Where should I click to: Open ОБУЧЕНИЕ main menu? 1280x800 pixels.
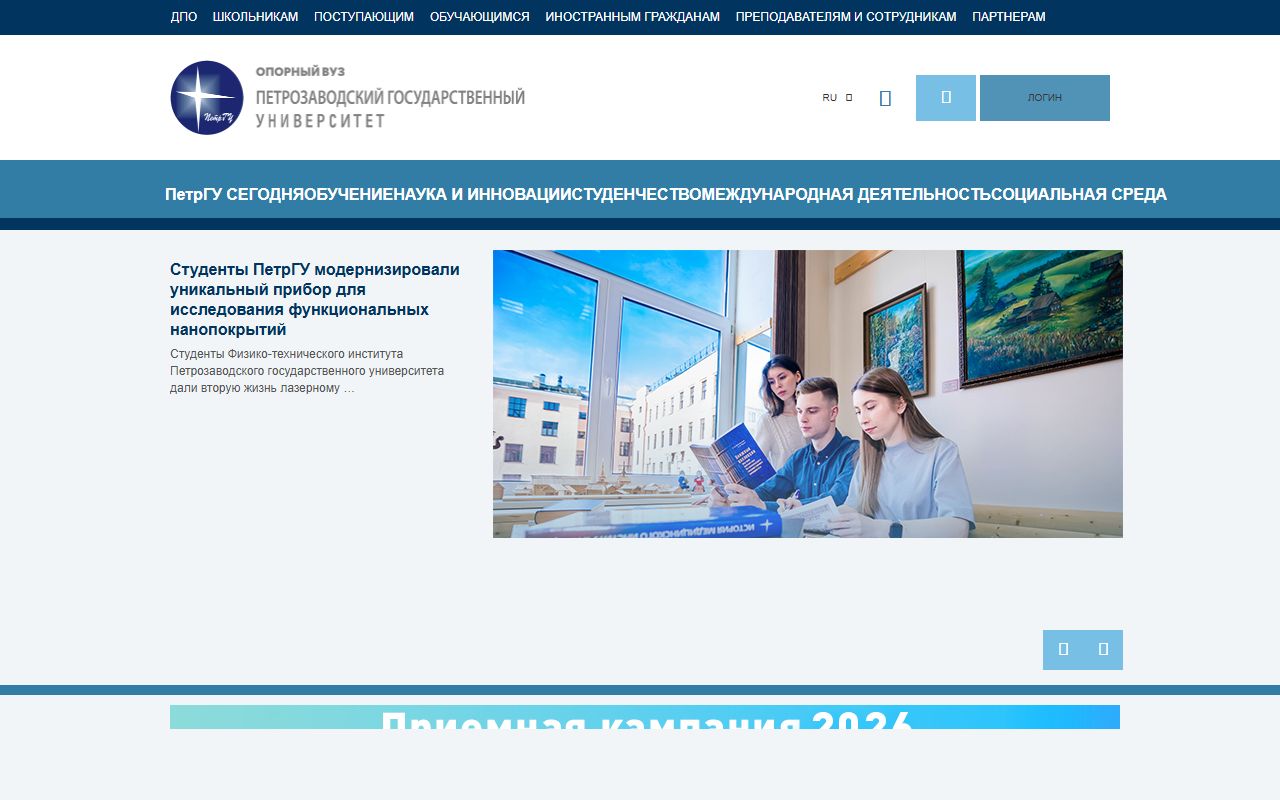[x=348, y=194]
